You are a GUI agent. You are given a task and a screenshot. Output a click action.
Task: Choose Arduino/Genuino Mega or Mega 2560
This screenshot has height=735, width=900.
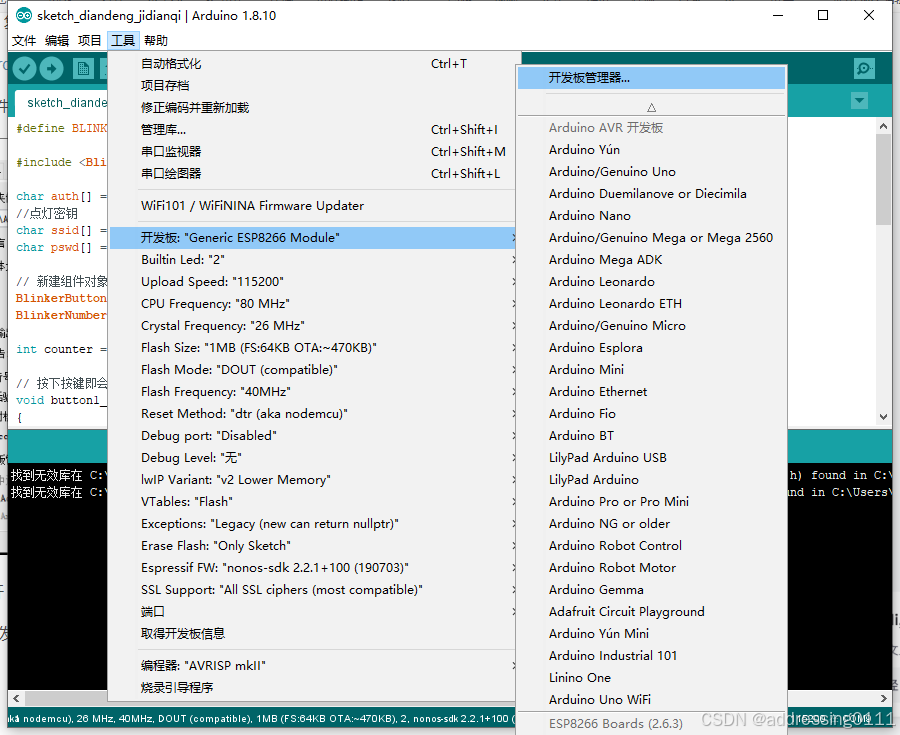pyautogui.click(x=651, y=238)
